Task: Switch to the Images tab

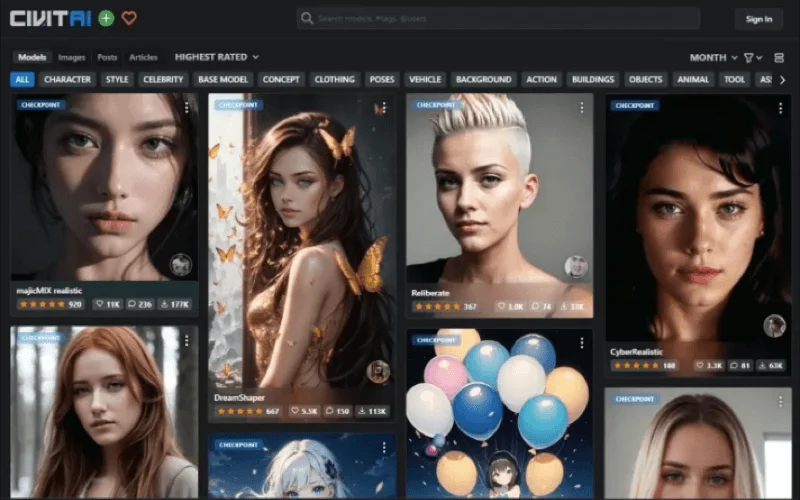Action: [71, 58]
